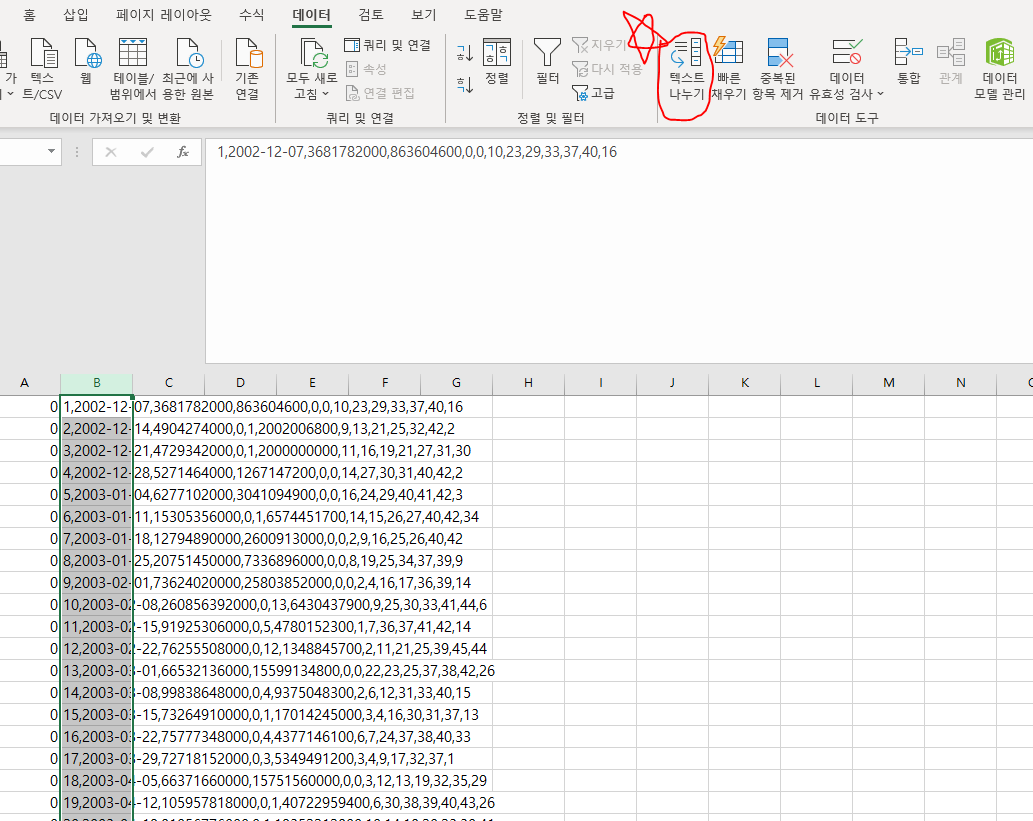Confirm entry with checkmark button
Screen dimensions: 1033x821
[147, 152]
